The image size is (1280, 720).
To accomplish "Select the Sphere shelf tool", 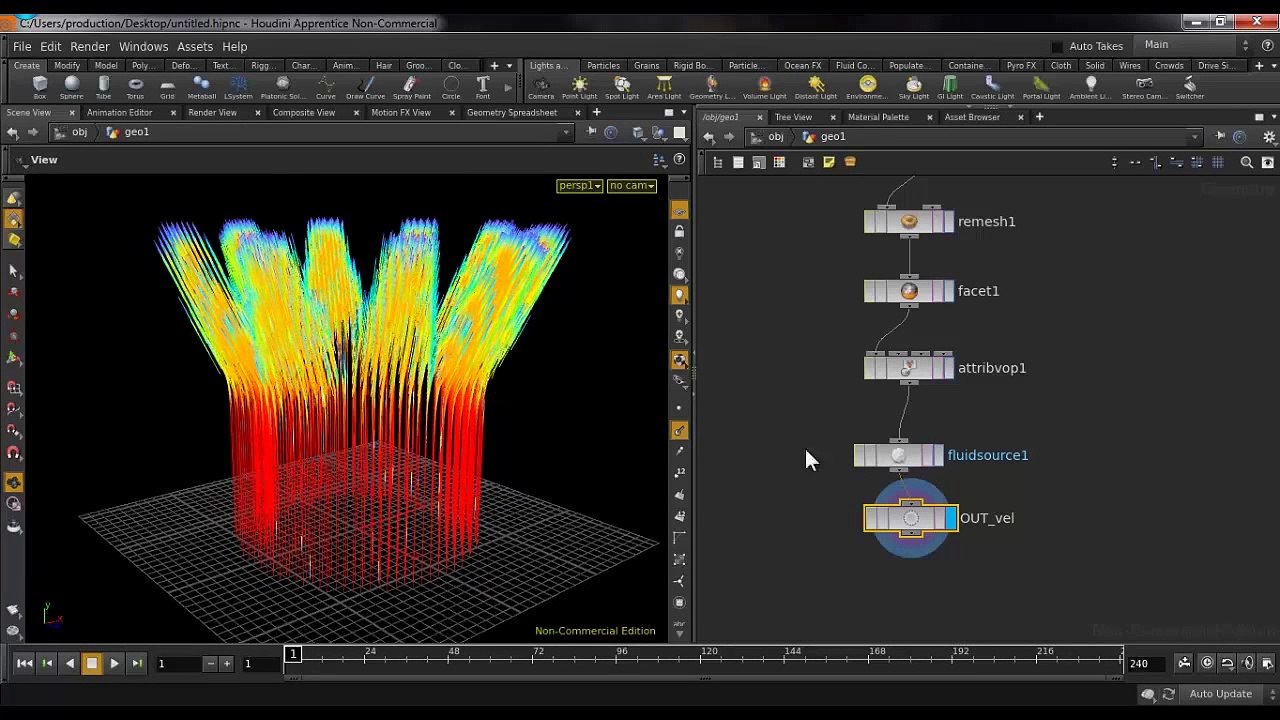I will [x=71, y=88].
